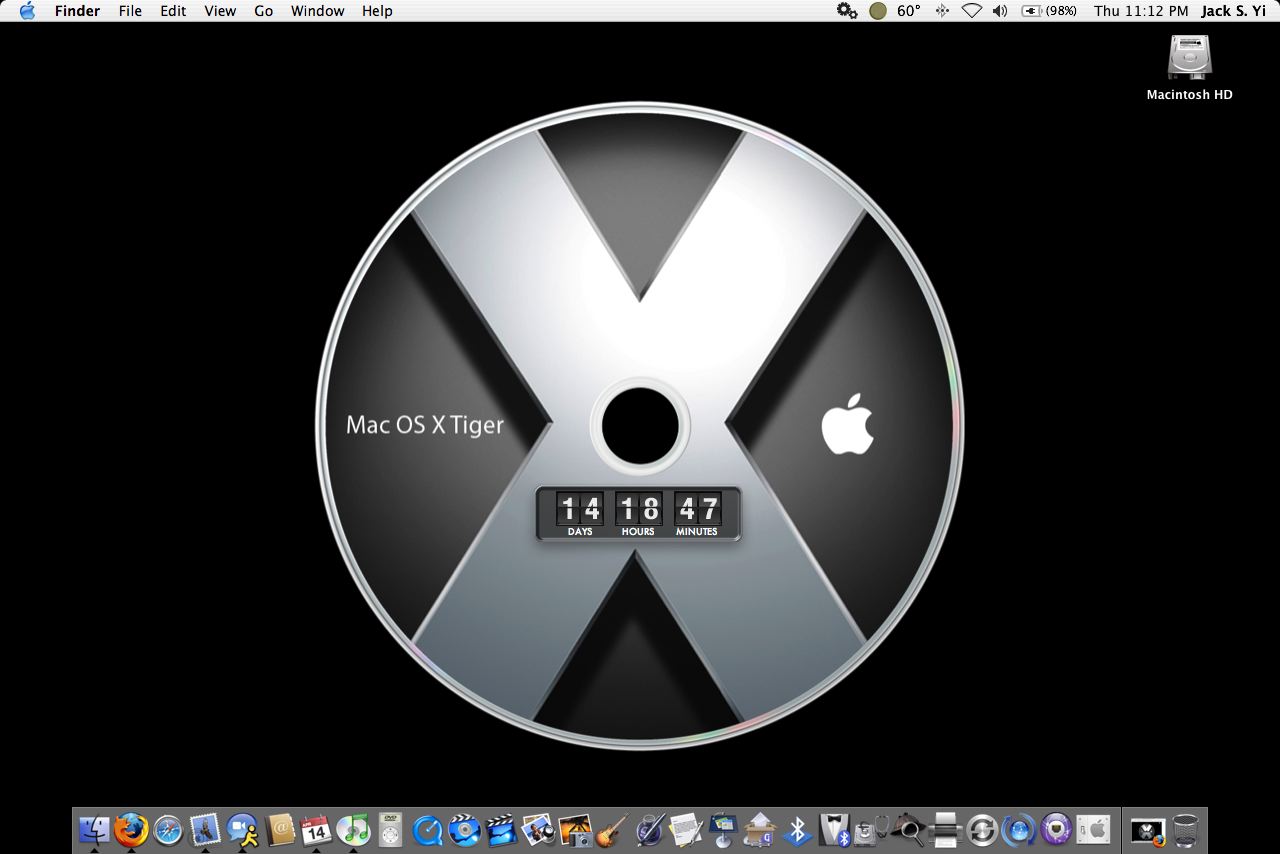Open the purple network utility icon in Dock

[x=1056, y=829]
